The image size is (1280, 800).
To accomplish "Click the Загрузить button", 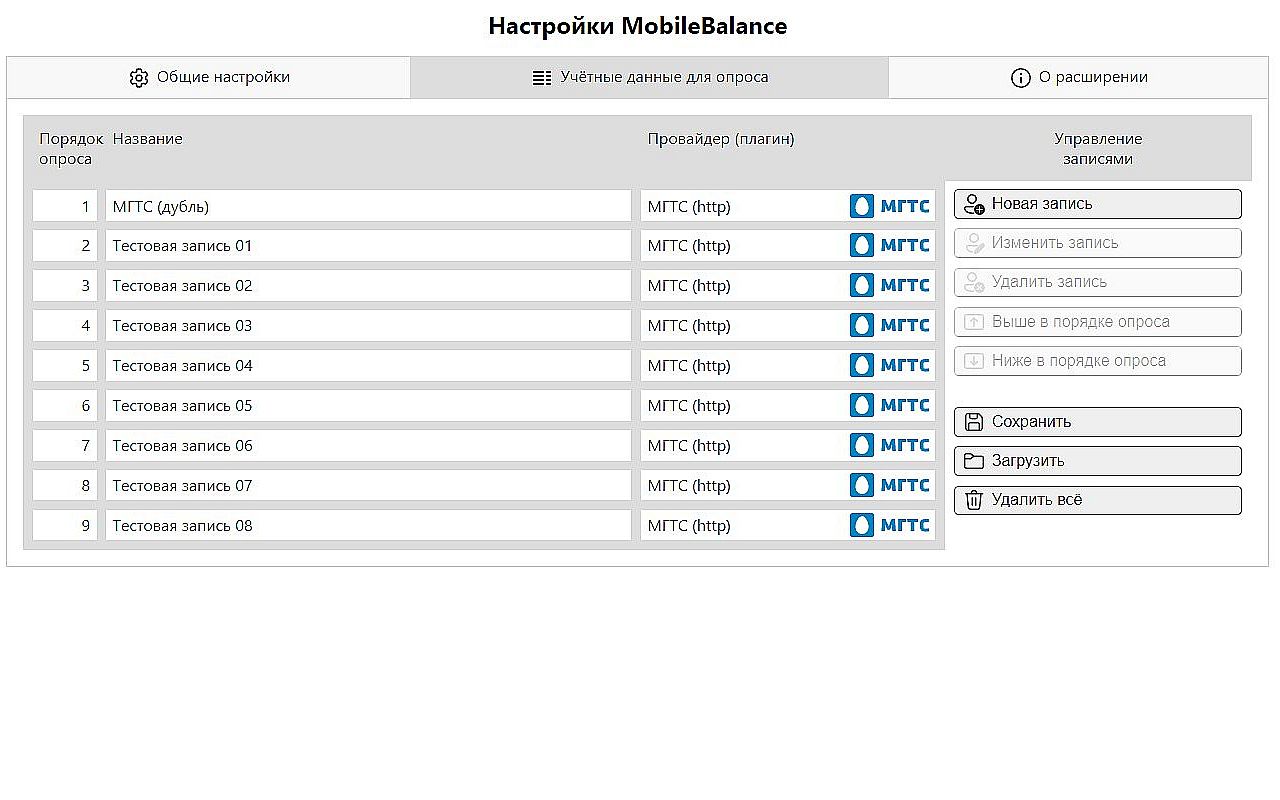I will pos(1097,460).
